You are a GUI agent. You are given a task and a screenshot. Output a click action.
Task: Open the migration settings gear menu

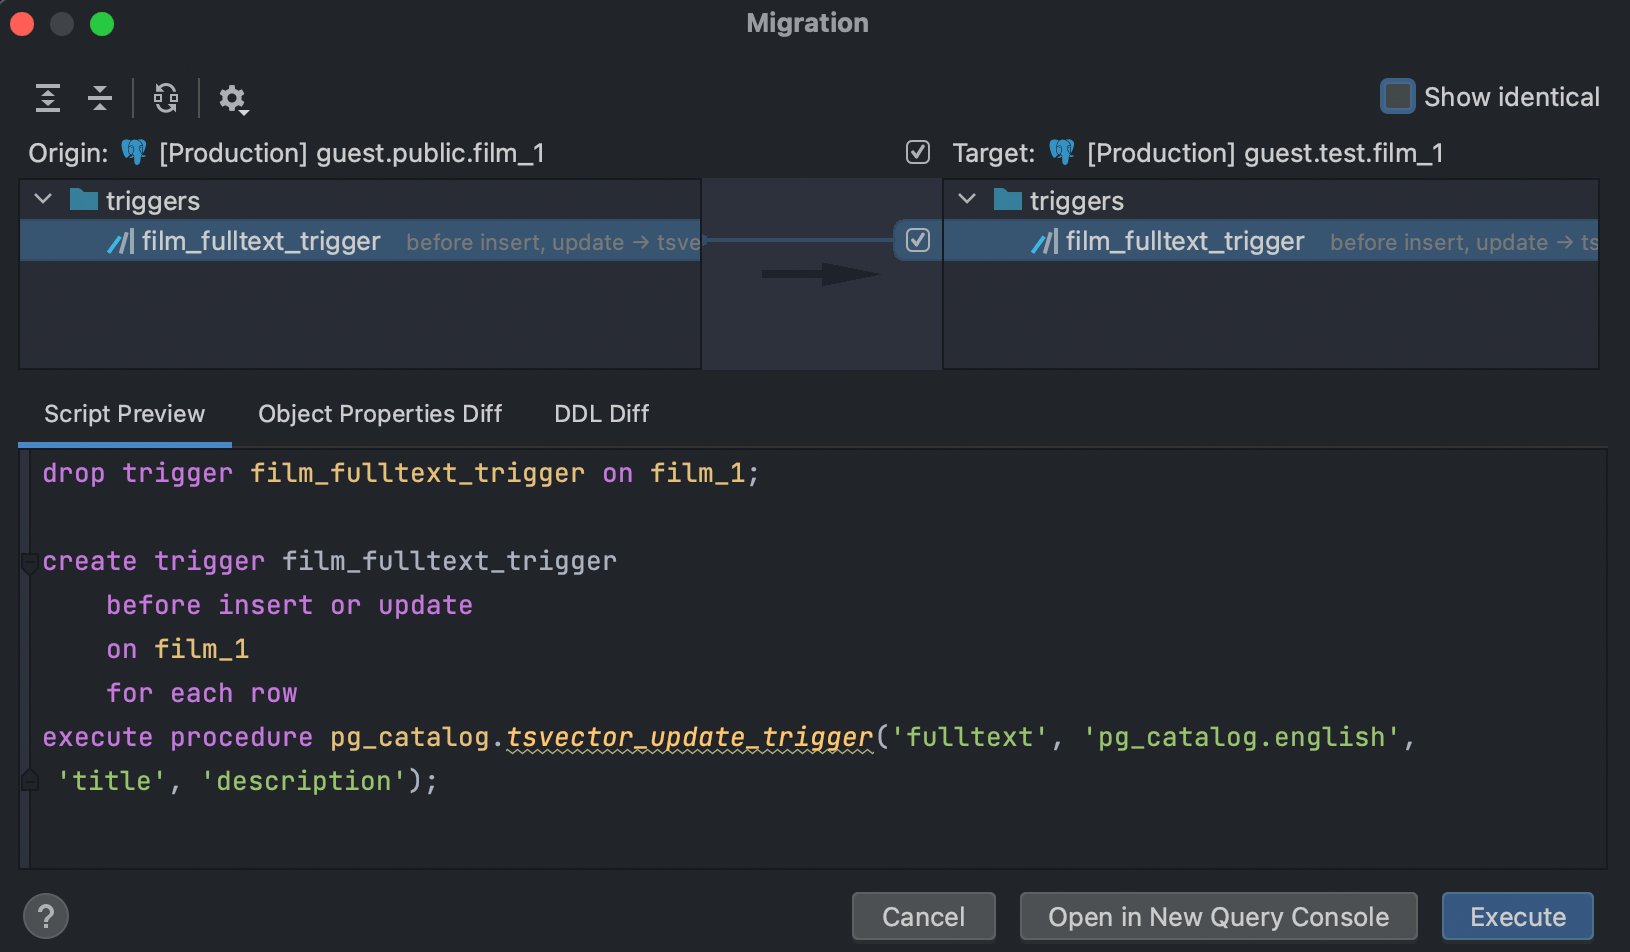(x=233, y=99)
